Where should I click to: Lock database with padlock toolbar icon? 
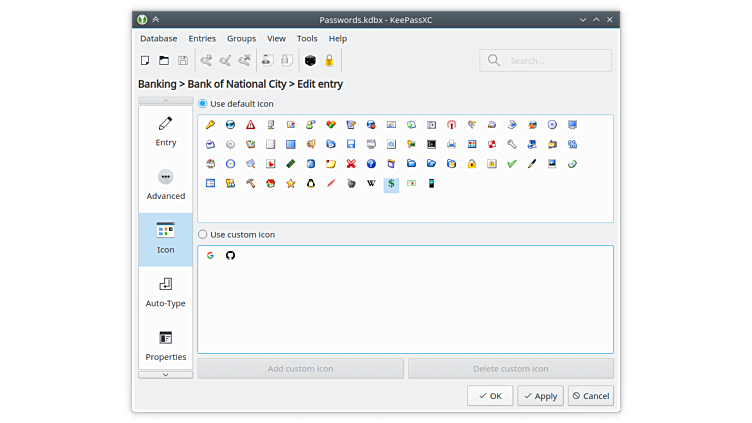point(329,61)
